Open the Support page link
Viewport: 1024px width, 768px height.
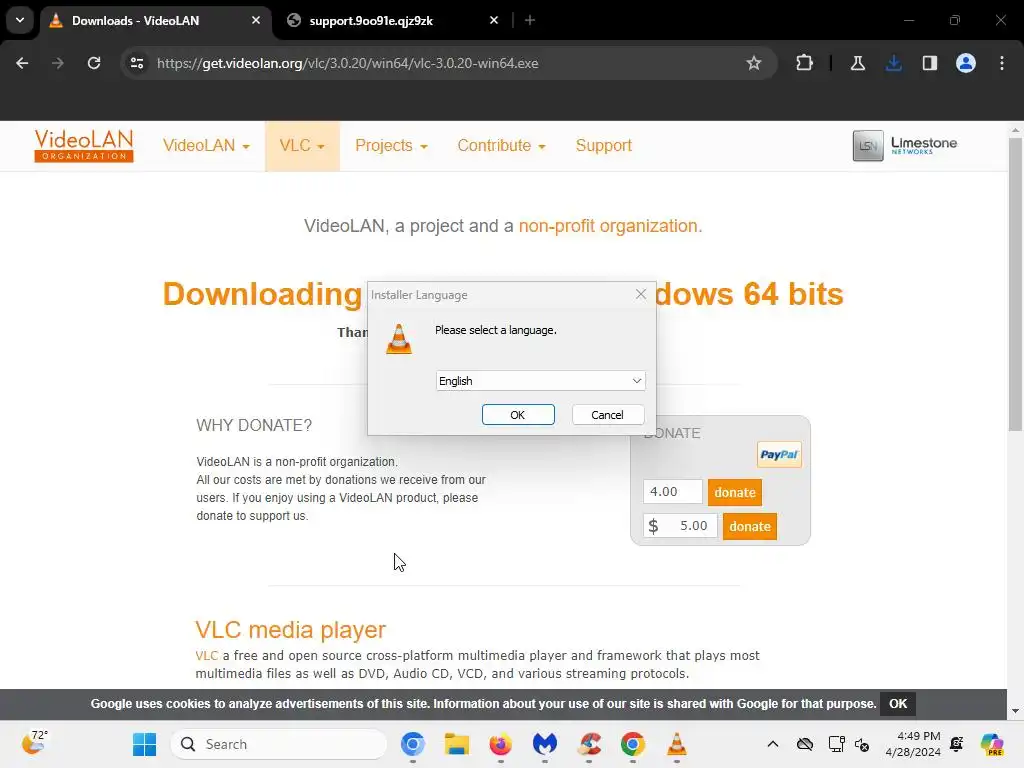[603, 146]
